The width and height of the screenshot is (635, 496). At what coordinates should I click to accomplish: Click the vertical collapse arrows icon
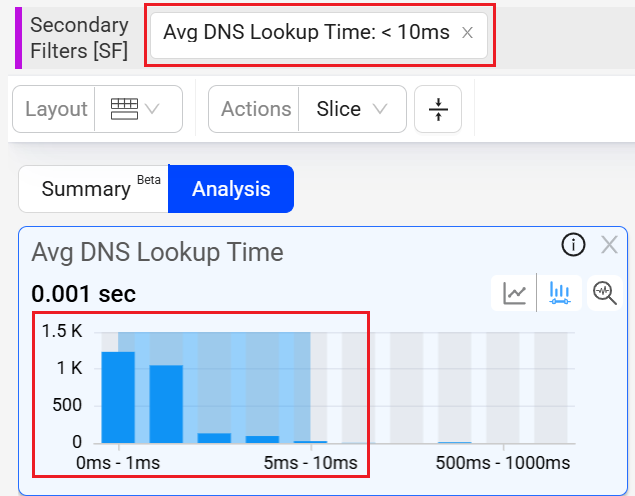pos(438,109)
